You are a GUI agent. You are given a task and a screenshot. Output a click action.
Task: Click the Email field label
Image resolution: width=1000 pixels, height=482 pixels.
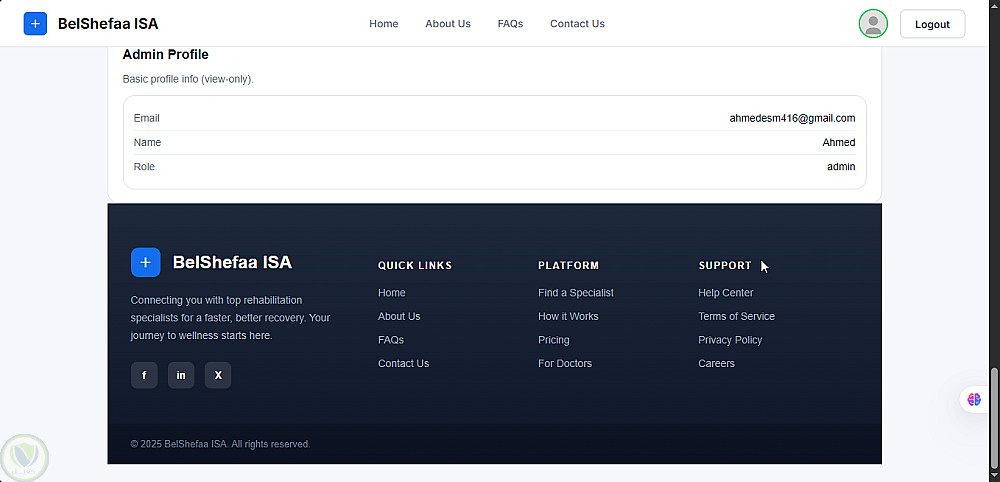tap(147, 118)
